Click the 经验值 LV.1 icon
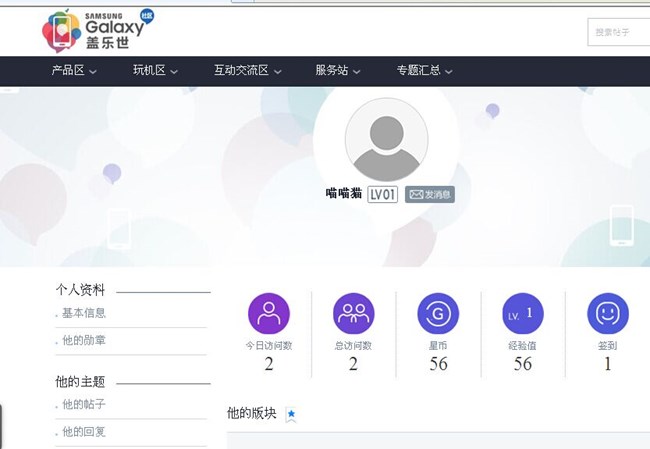This screenshot has height=449, width=650. pyautogui.click(x=522, y=313)
